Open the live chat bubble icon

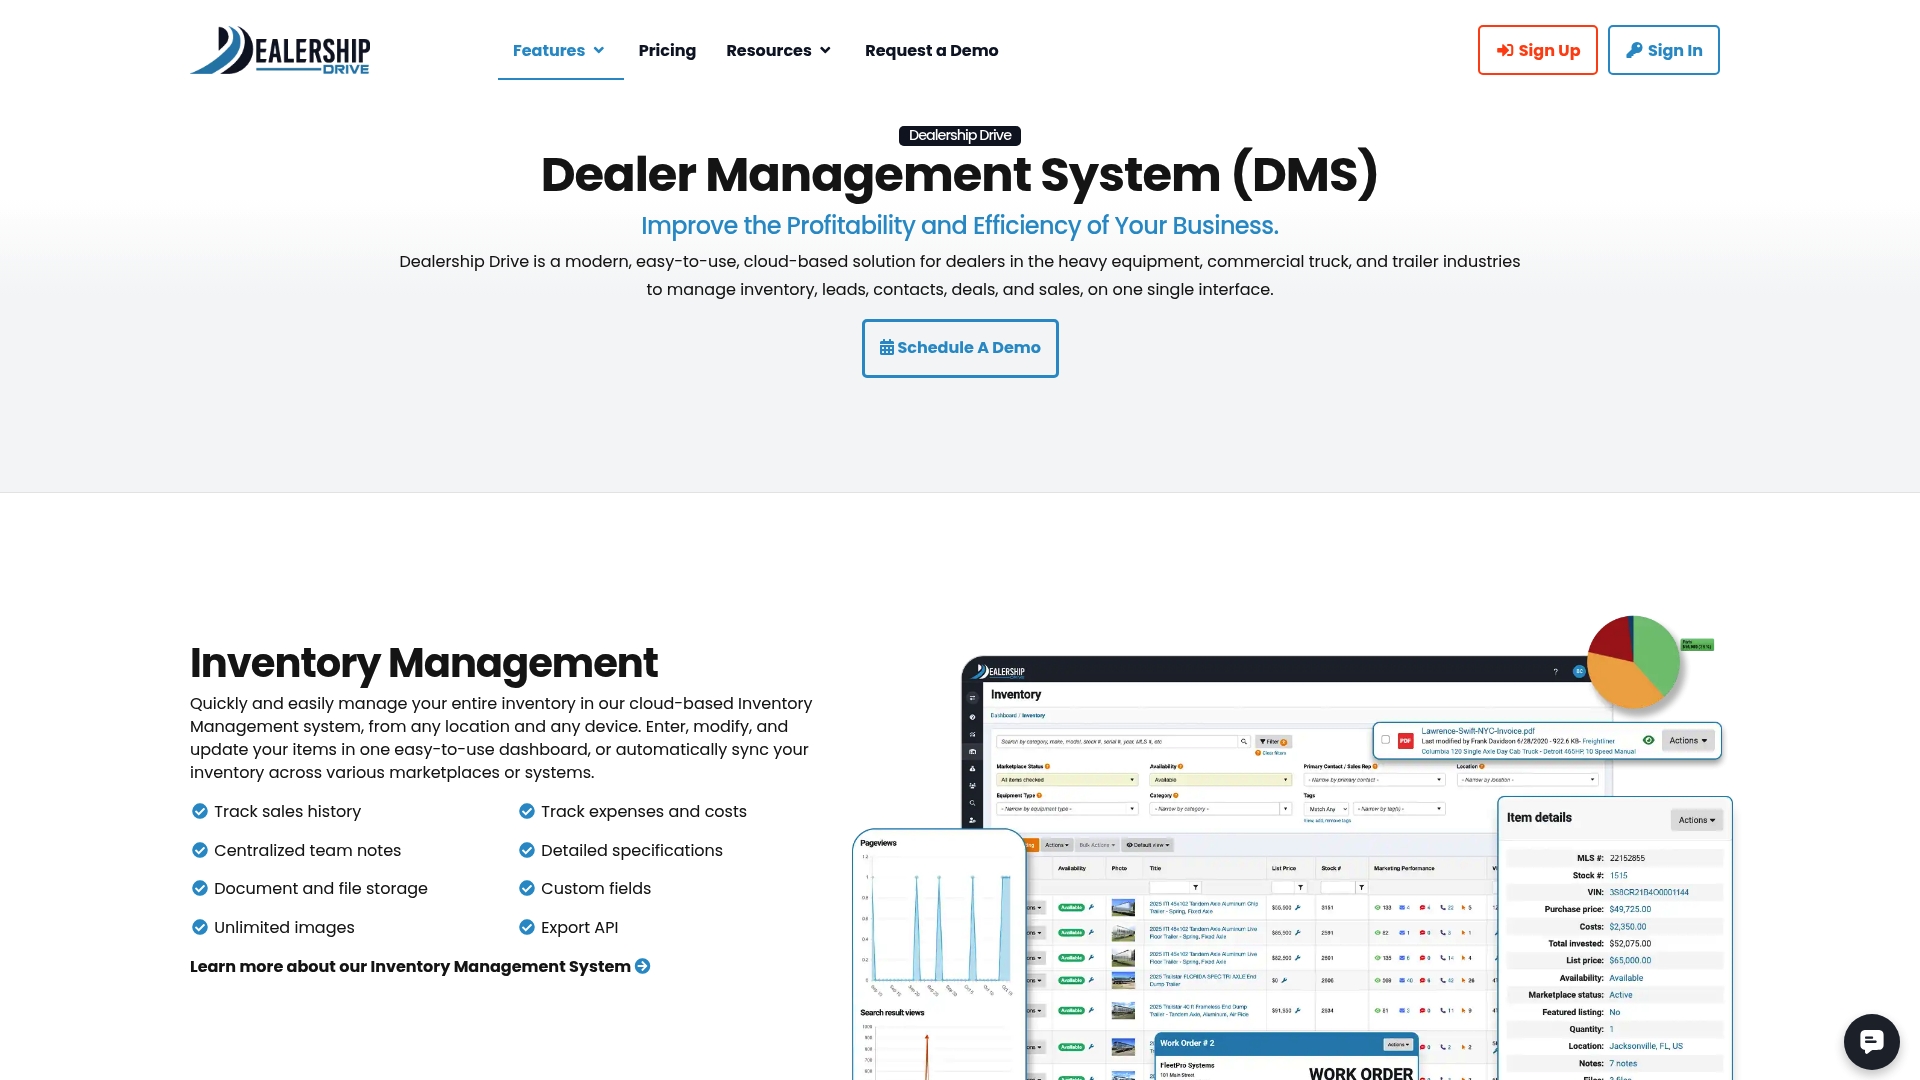click(x=1871, y=1041)
